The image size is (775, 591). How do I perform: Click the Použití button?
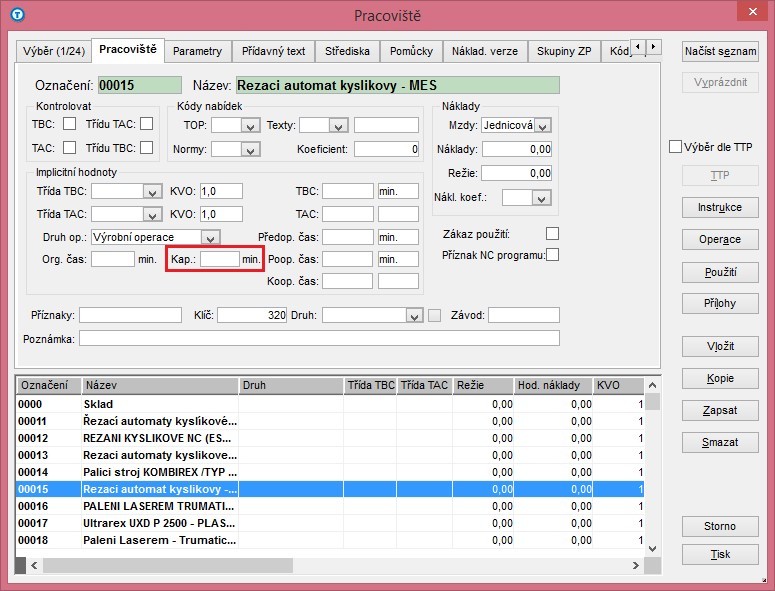(720, 272)
